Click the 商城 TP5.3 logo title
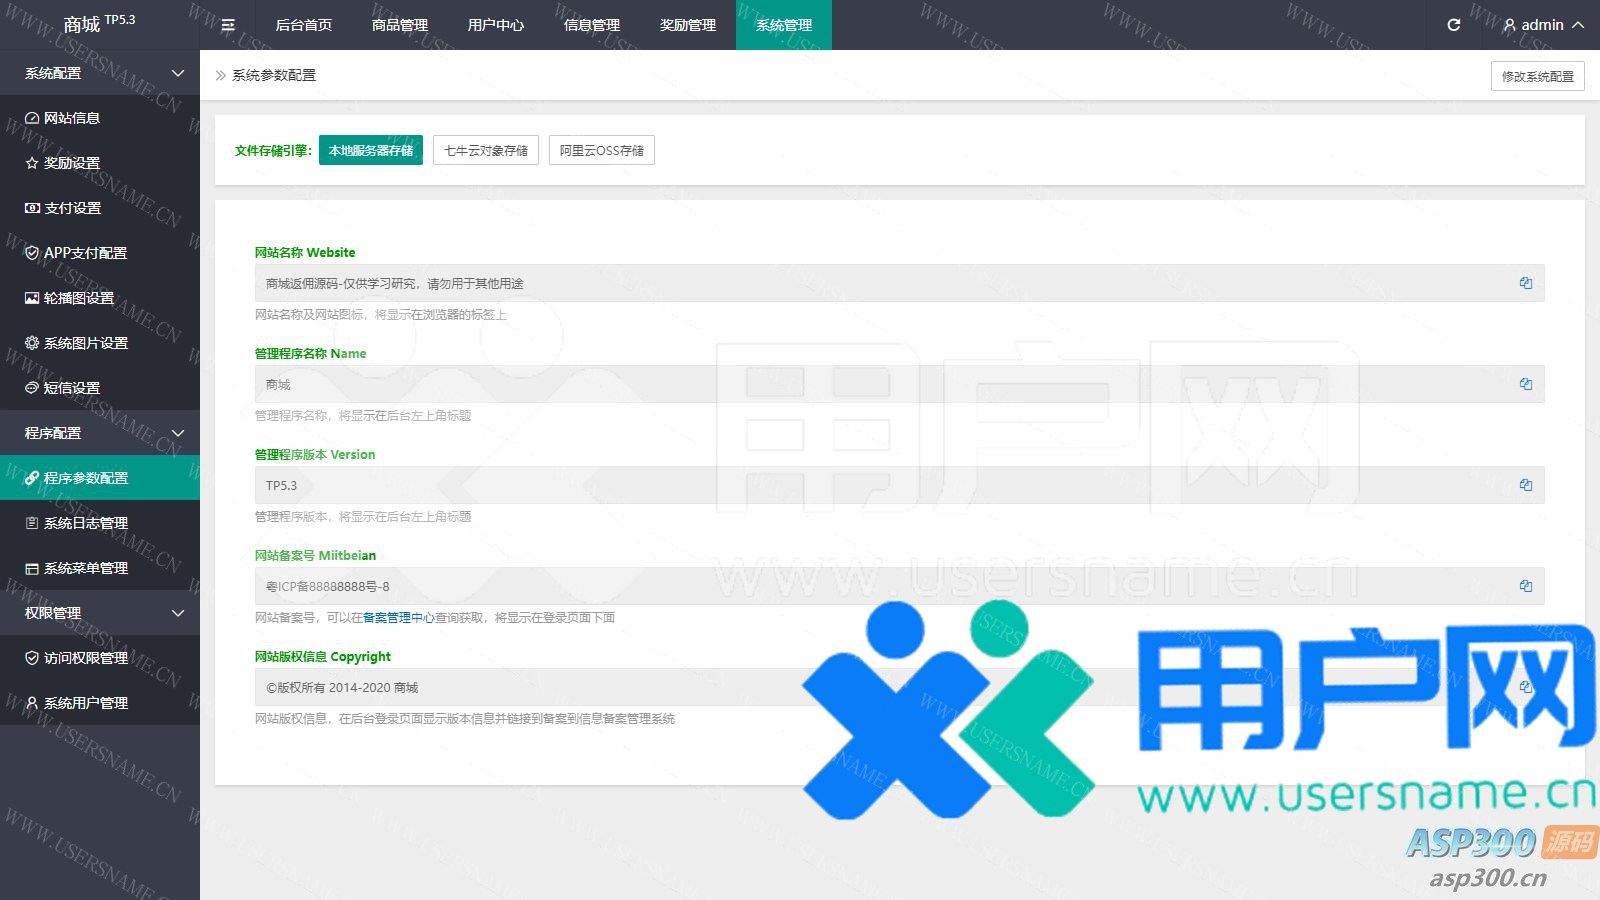Screen dimensions: 1600x900 [x=100, y=24]
